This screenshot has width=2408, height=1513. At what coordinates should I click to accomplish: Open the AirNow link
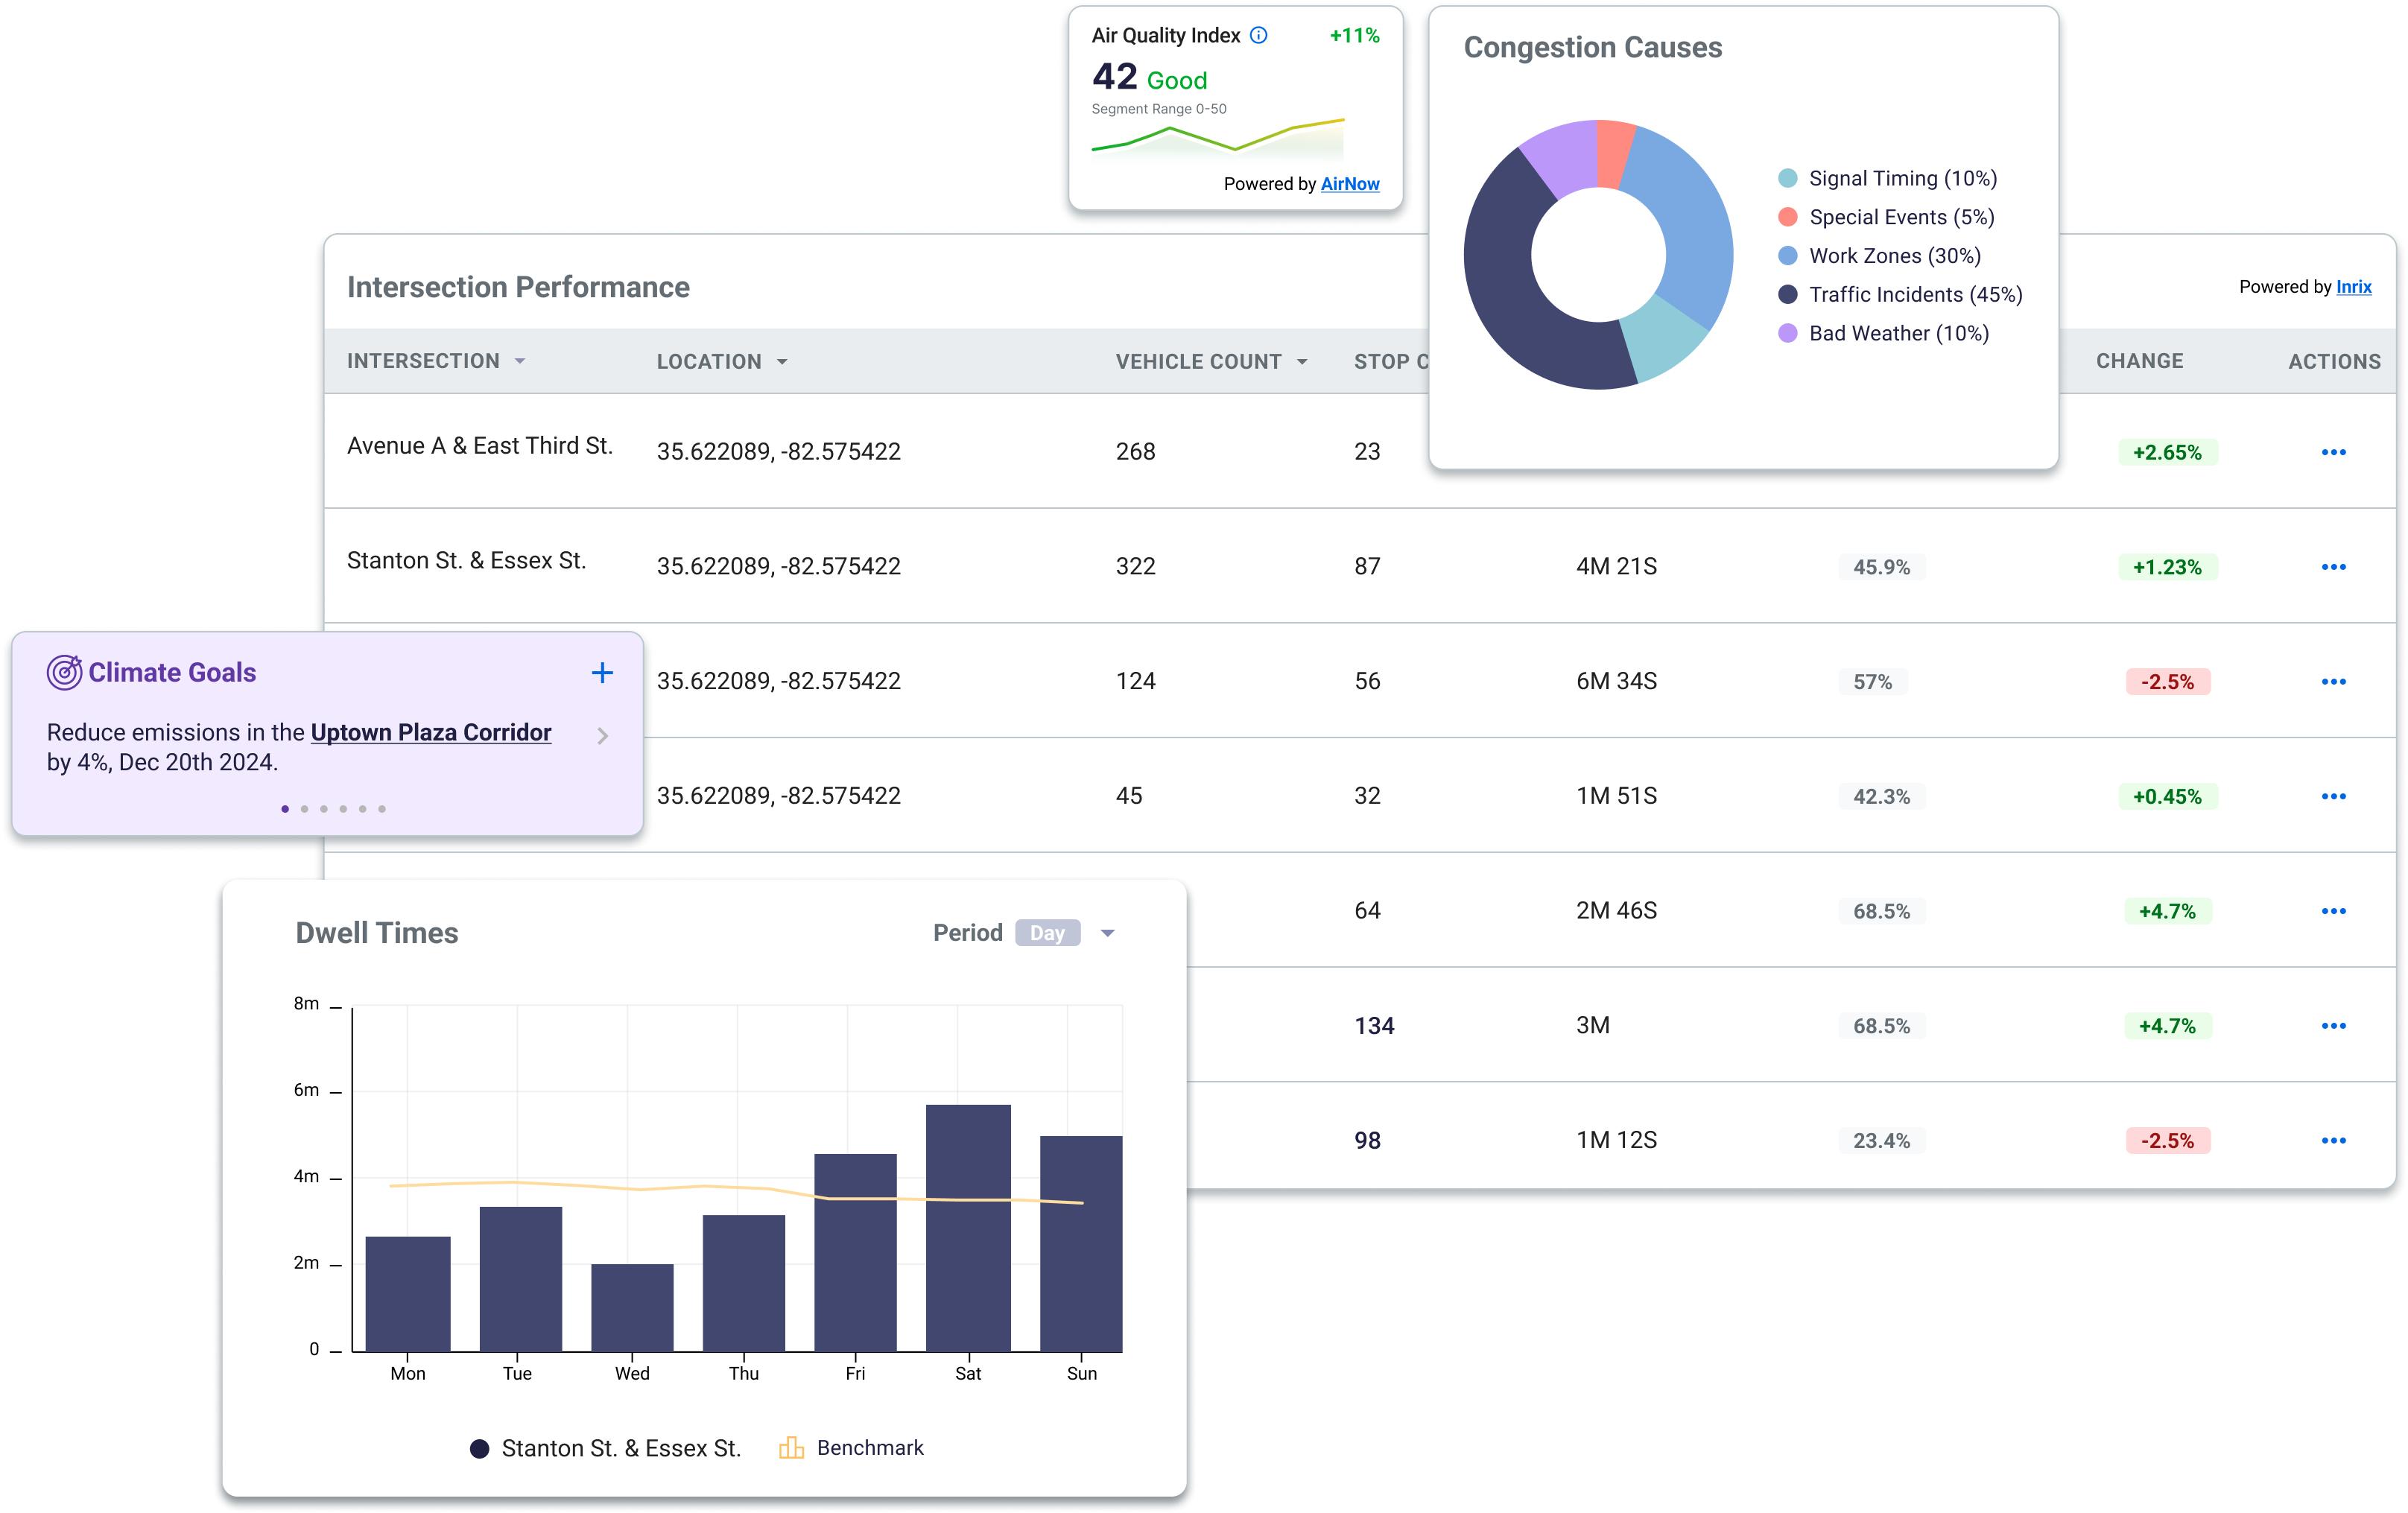point(1349,184)
